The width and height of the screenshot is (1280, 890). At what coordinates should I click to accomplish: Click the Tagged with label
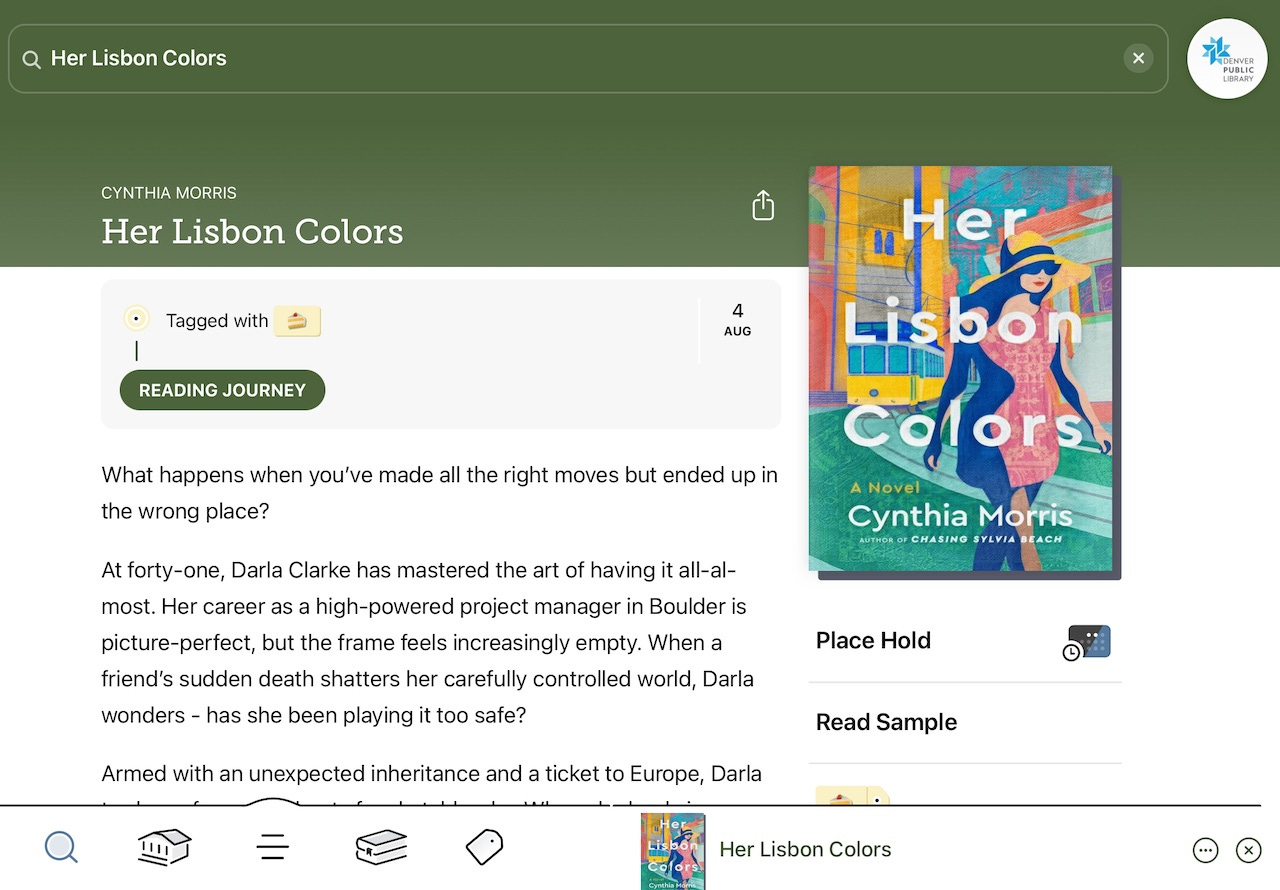coord(217,321)
